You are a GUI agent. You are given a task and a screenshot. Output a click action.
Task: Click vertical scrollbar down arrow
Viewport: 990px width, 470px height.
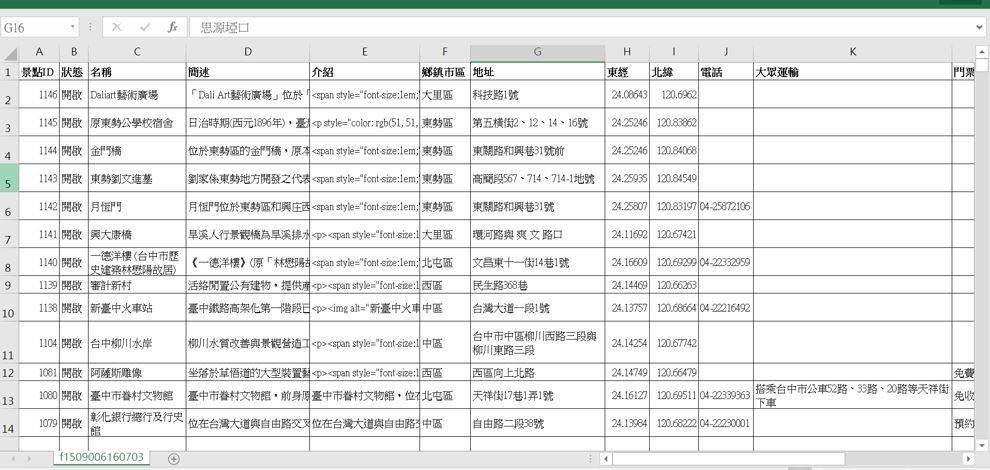[x=982, y=445]
